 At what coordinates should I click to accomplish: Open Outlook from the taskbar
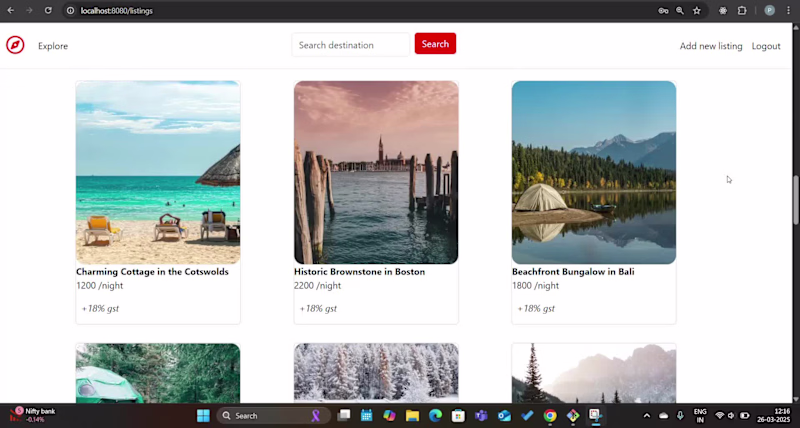pos(504,416)
